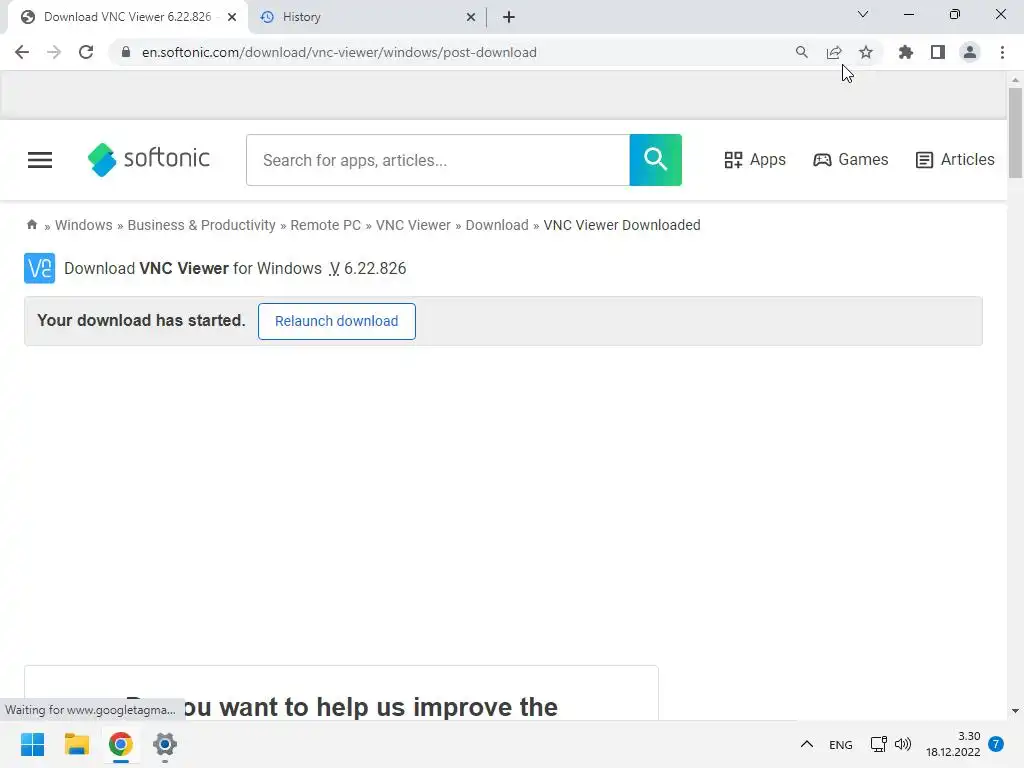Click the home breadcrumb icon
The image size is (1024, 768).
[x=32, y=225]
